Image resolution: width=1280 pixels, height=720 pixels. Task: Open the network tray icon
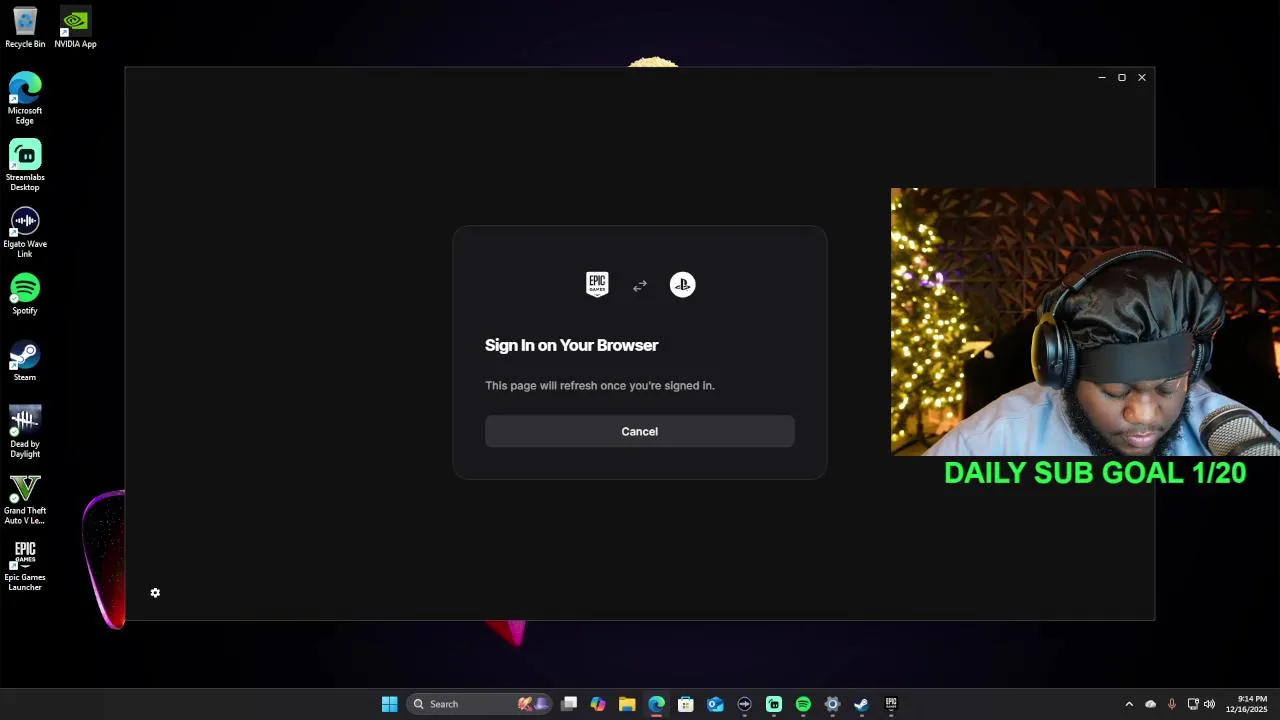pyautogui.click(x=1192, y=704)
